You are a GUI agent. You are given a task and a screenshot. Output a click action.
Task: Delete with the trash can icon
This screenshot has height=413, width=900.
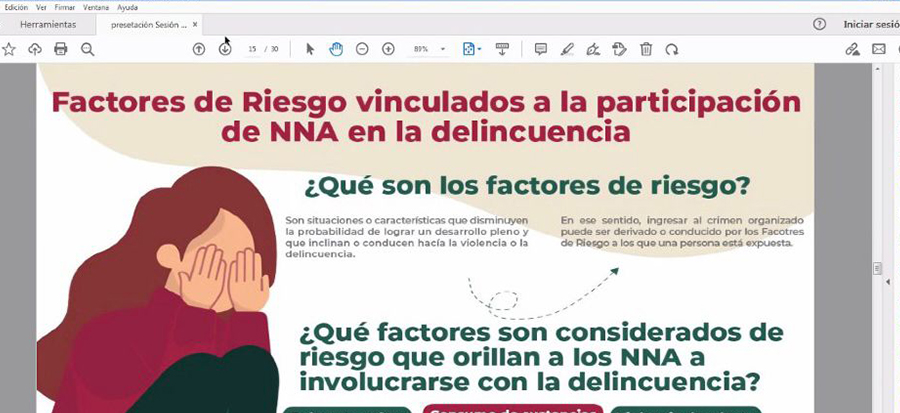click(646, 49)
